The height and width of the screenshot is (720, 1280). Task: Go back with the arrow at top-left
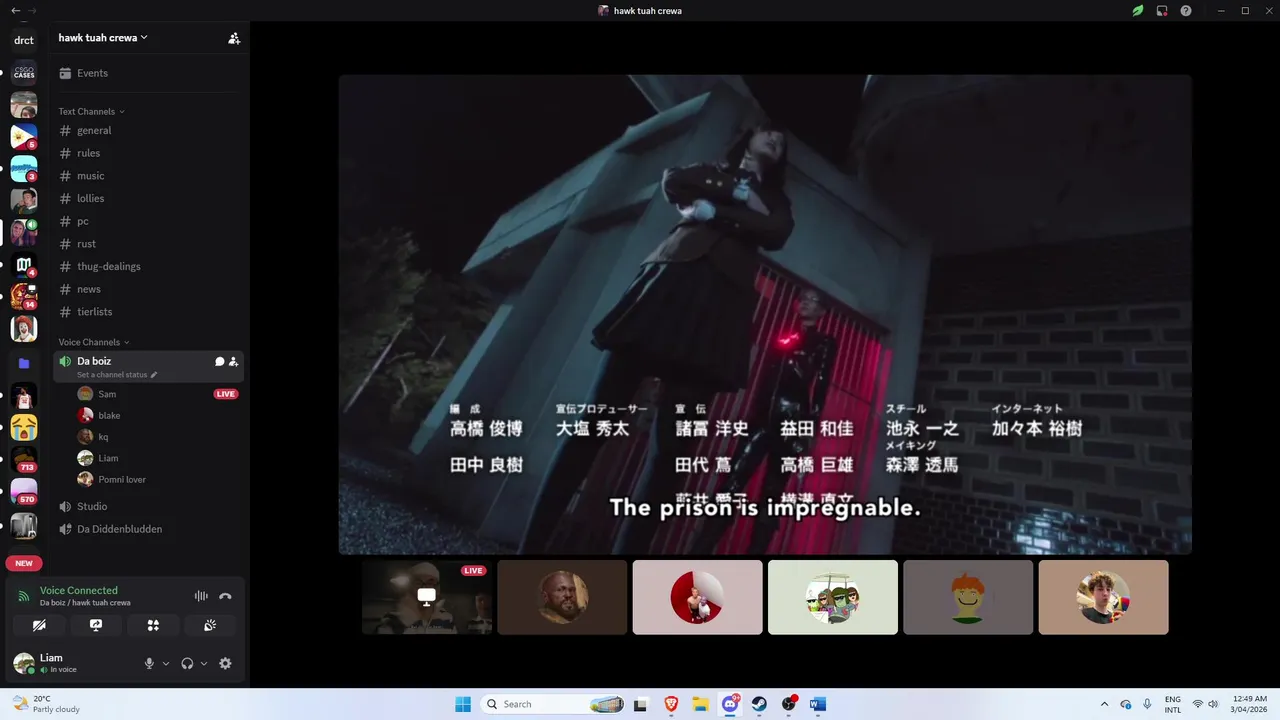[15, 10]
